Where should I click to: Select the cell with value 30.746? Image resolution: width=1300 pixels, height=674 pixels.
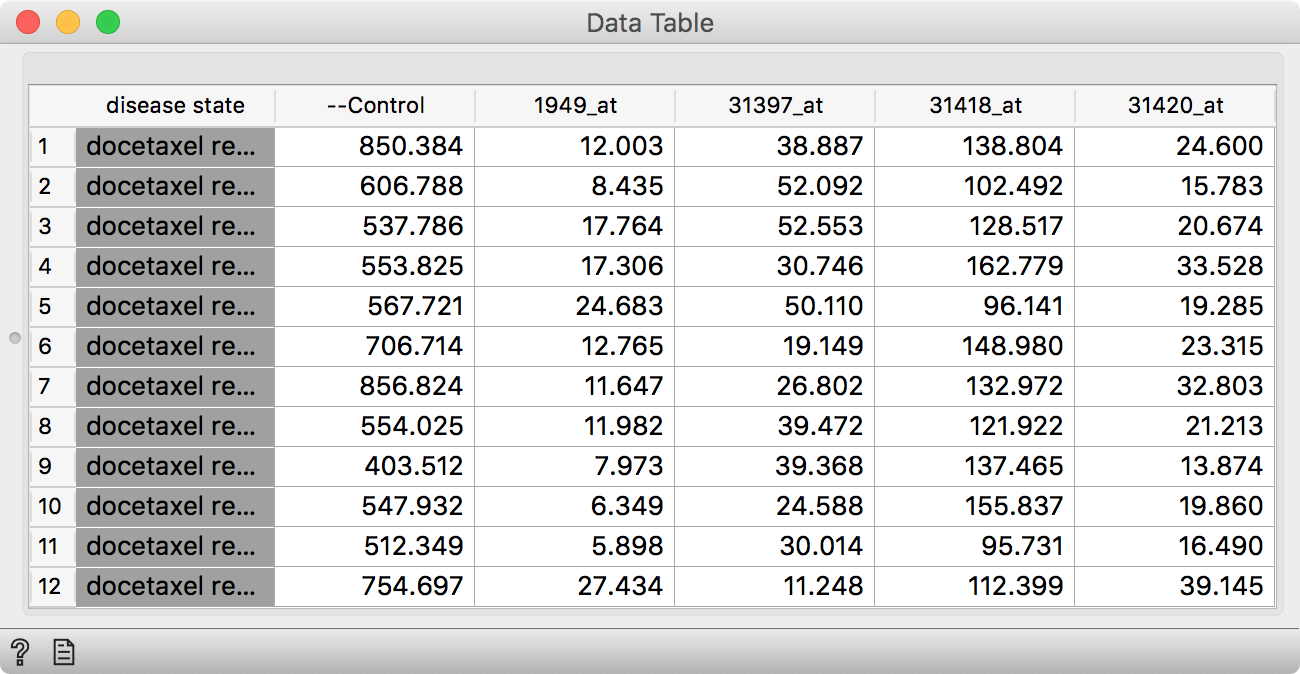[x=775, y=266]
